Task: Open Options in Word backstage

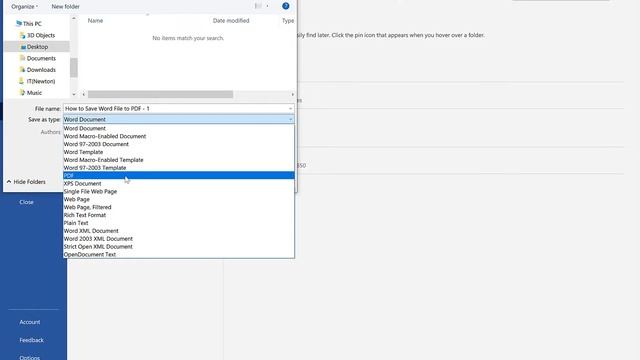Action: [30, 357]
